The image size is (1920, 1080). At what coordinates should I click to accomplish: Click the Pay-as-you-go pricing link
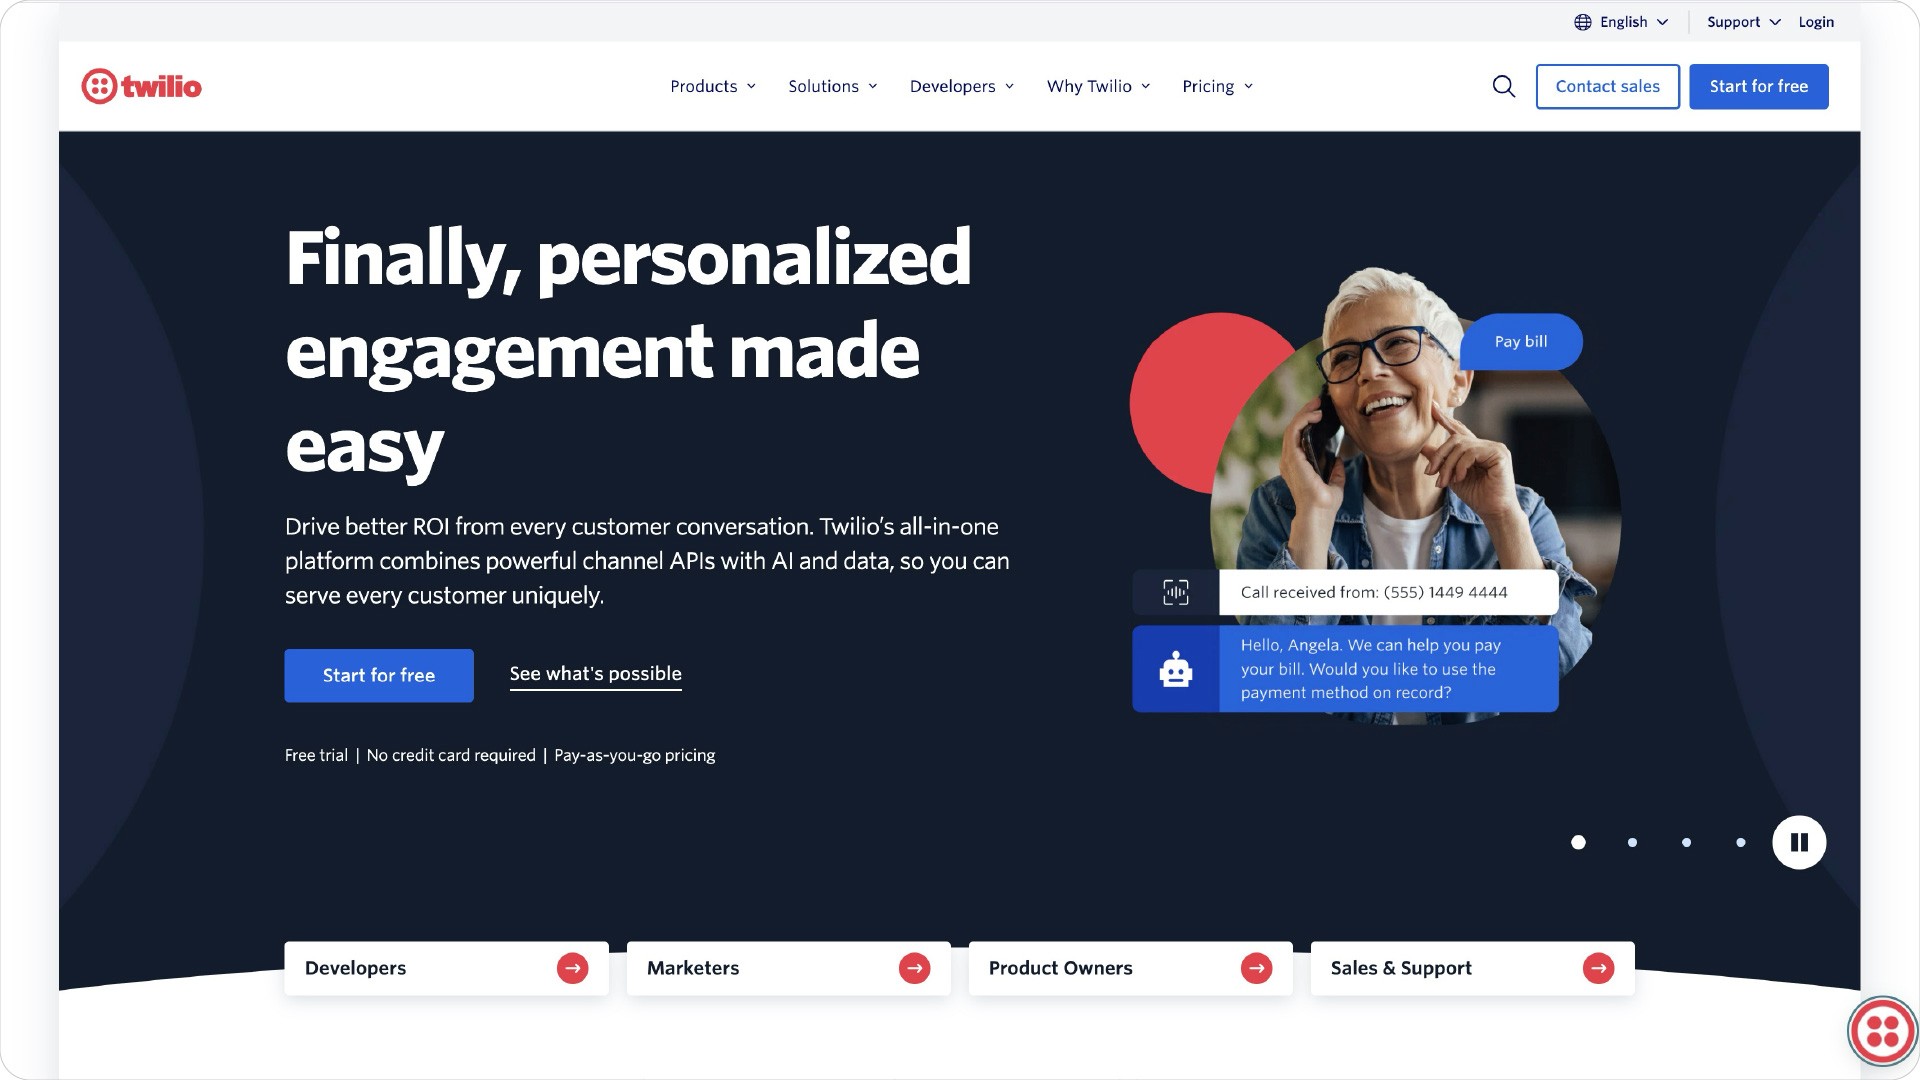click(634, 754)
